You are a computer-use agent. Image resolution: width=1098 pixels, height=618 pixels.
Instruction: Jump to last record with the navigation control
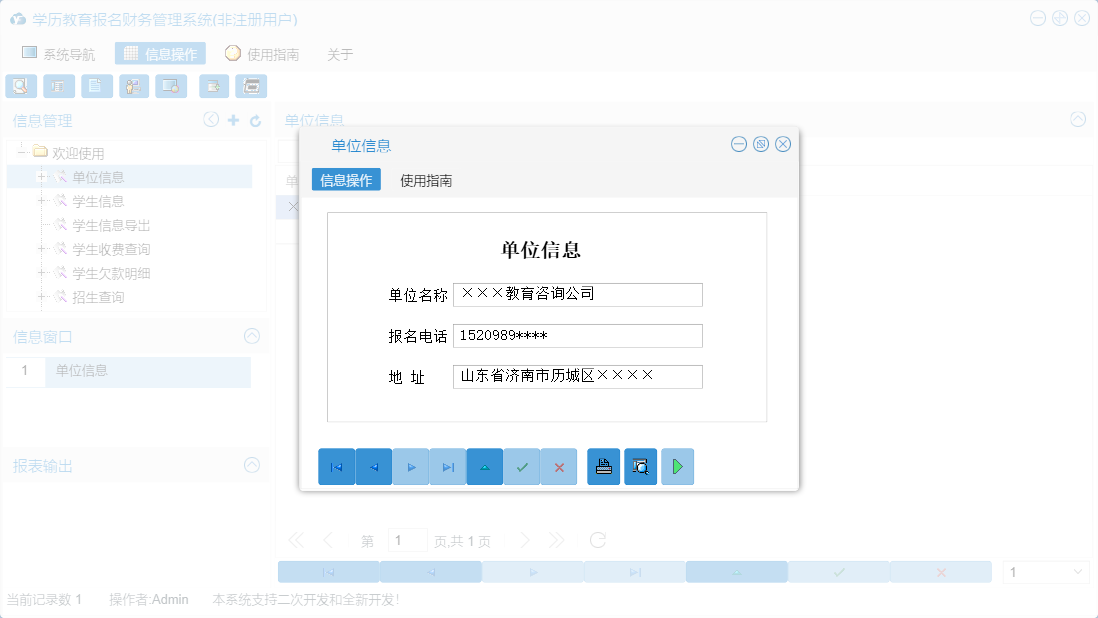coord(447,466)
